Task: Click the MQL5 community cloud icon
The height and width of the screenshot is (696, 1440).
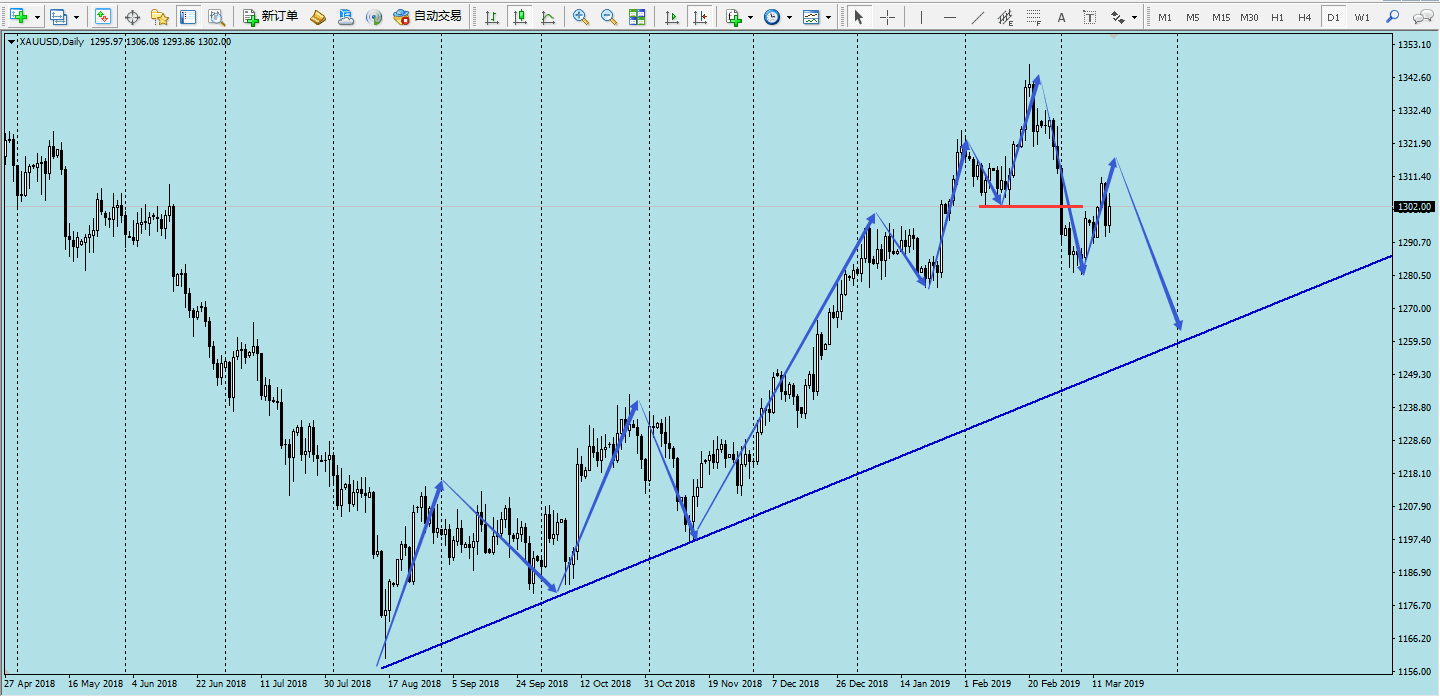Action: pos(346,17)
